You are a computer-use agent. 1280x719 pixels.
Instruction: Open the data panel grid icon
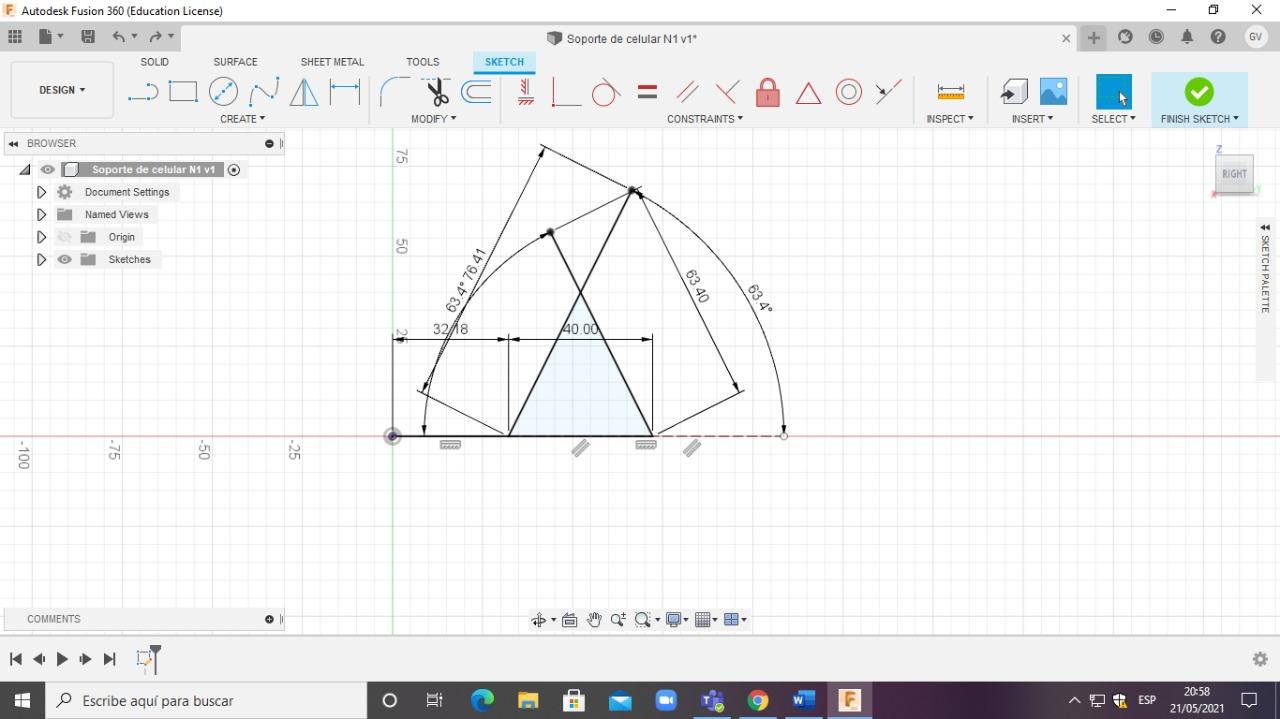point(15,37)
